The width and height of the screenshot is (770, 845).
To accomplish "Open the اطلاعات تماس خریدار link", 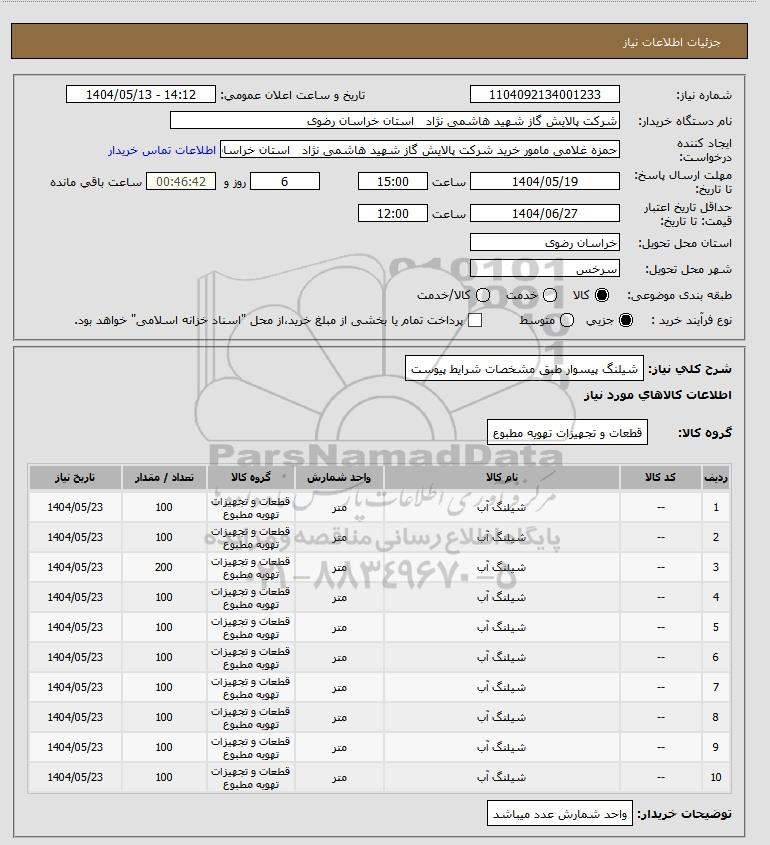I will (x=162, y=150).
